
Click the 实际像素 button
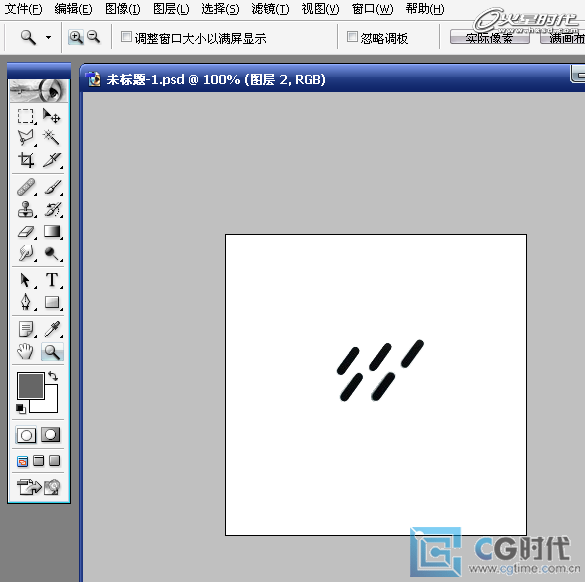489,37
